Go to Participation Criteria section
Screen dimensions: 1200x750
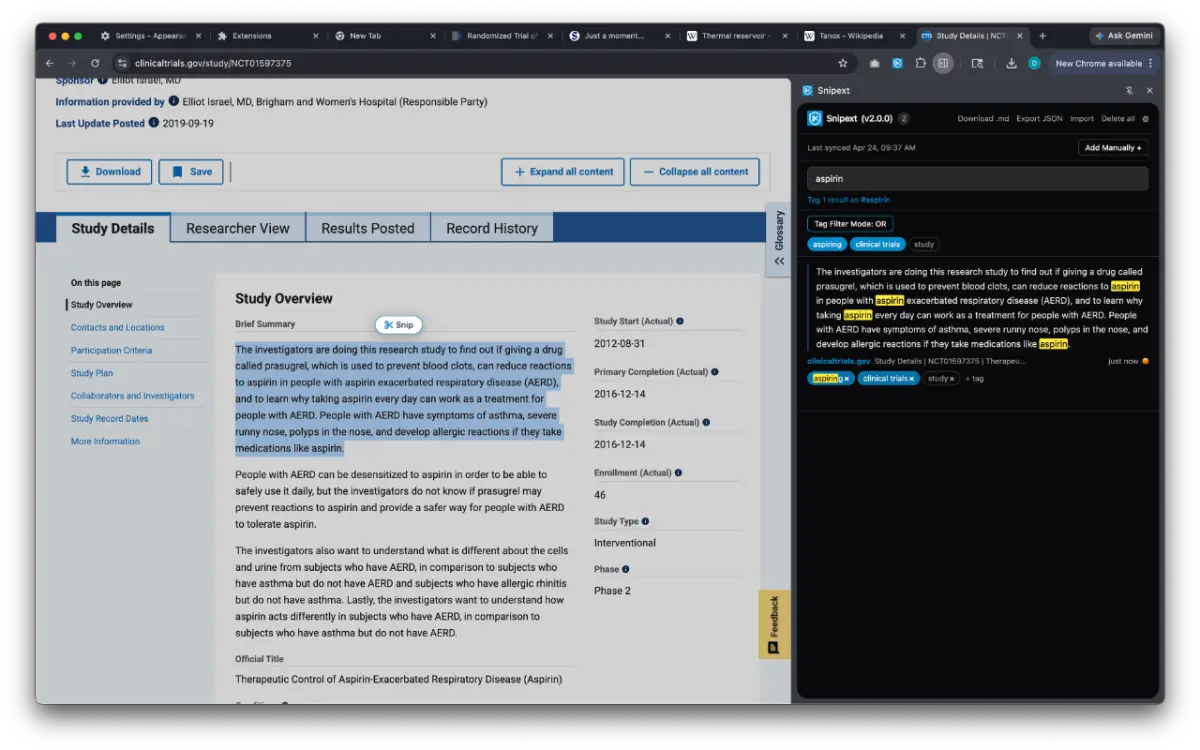click(x=111, y=350)
